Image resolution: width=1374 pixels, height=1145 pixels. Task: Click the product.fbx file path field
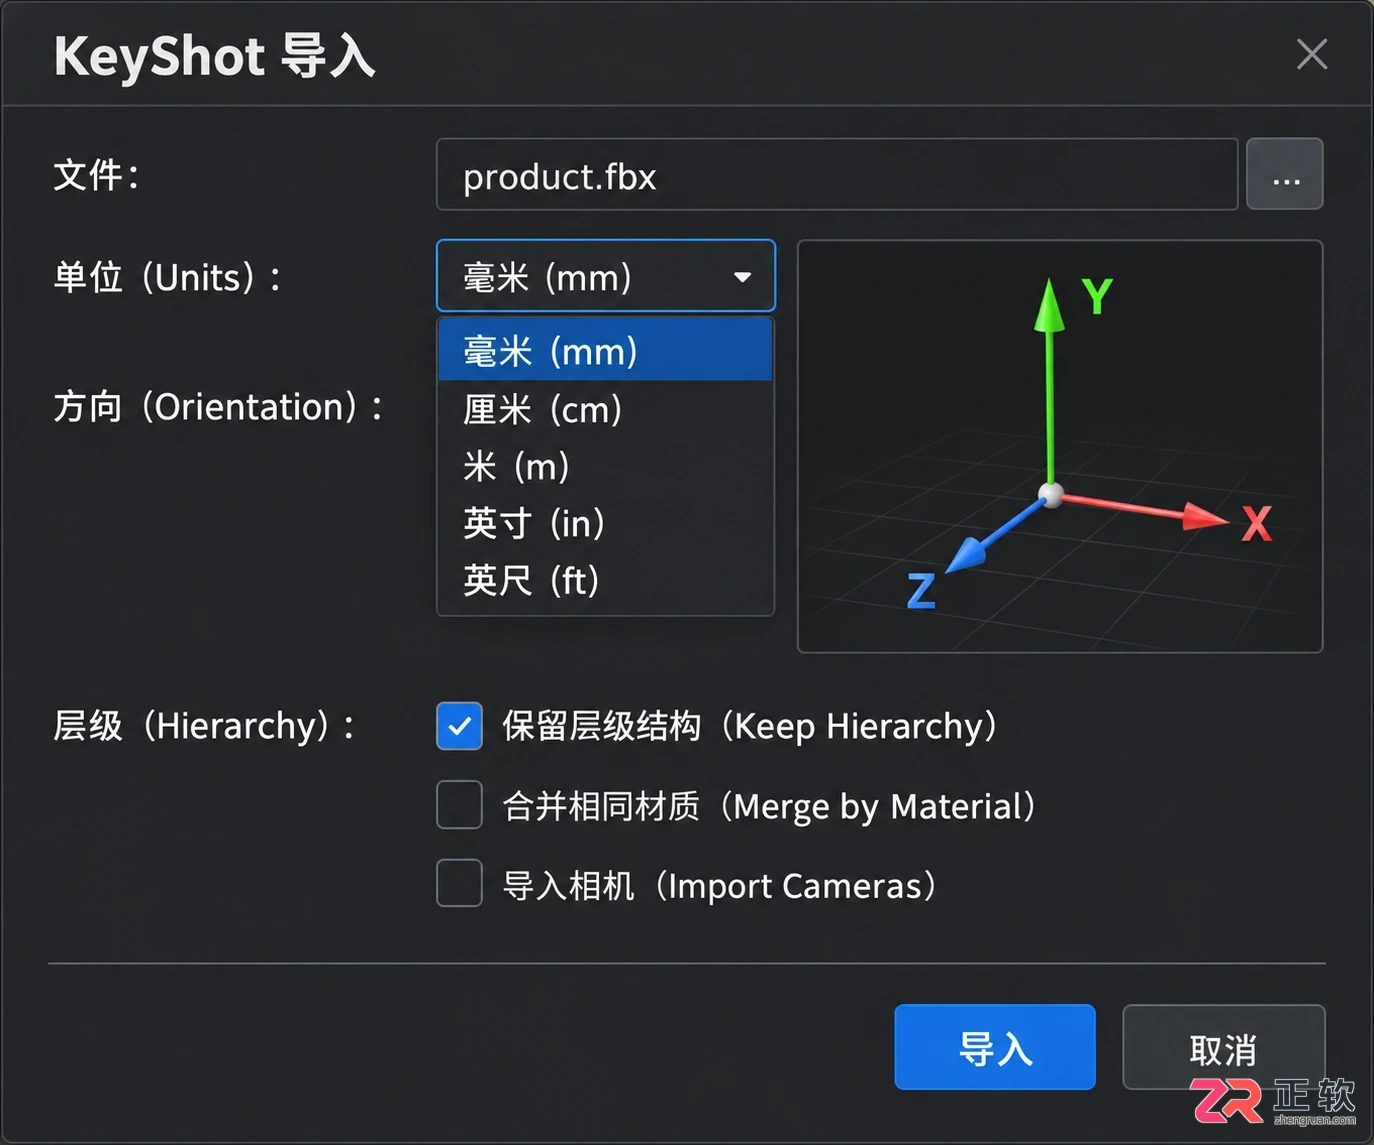[837, 175]
